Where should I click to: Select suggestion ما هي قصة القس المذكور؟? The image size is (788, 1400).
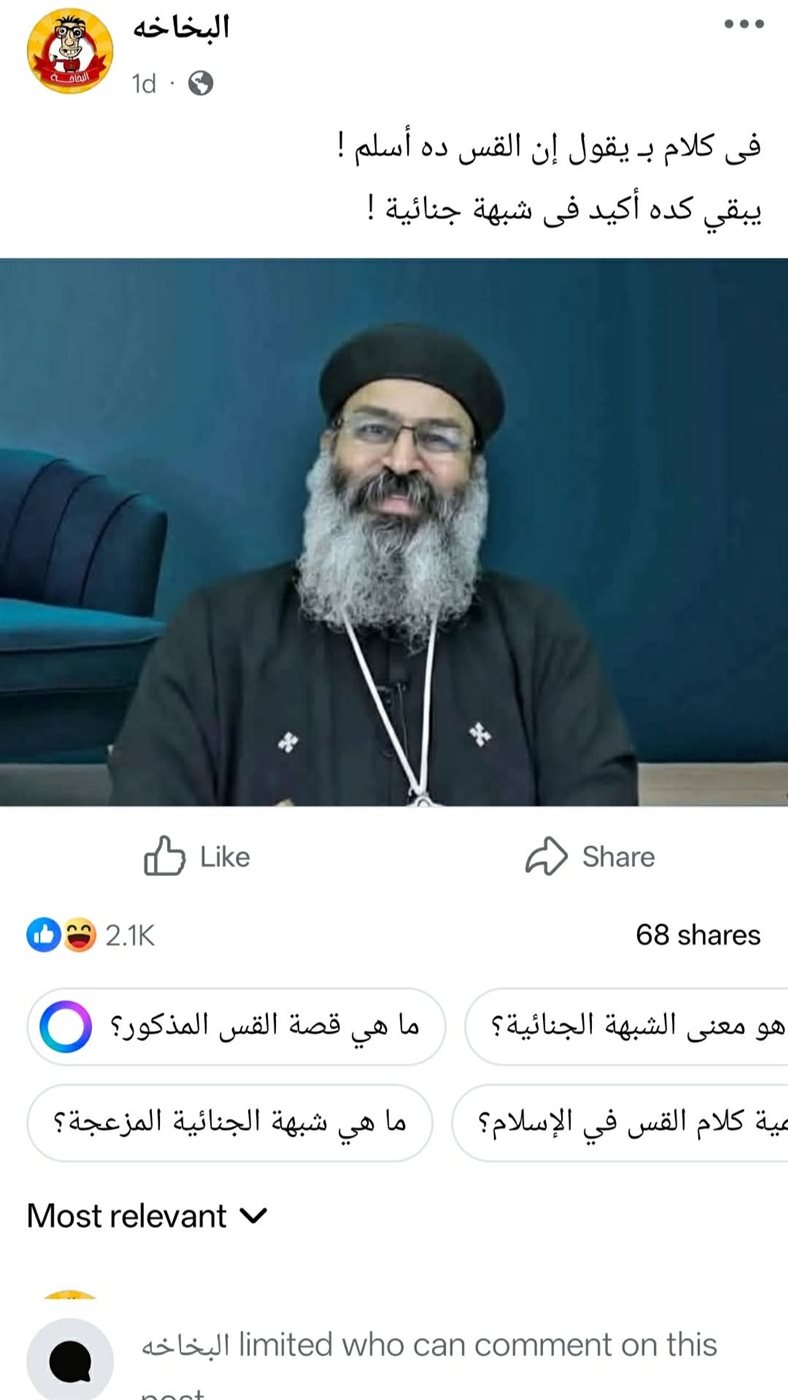coord(236,1027)
